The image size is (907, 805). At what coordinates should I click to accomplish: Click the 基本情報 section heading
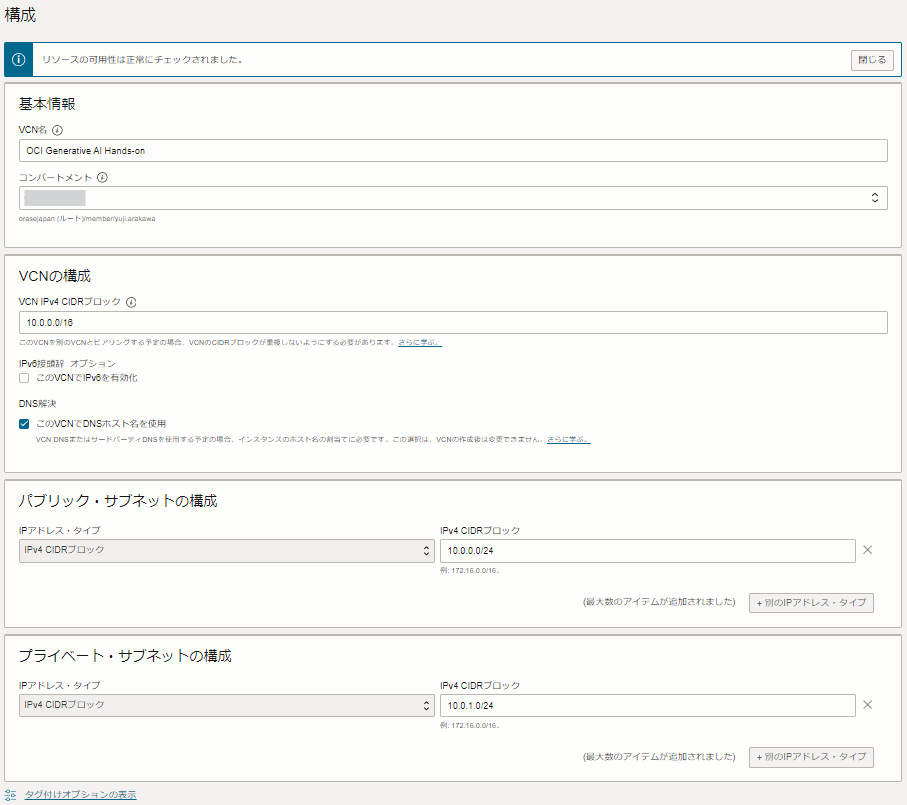click(47, 104)
